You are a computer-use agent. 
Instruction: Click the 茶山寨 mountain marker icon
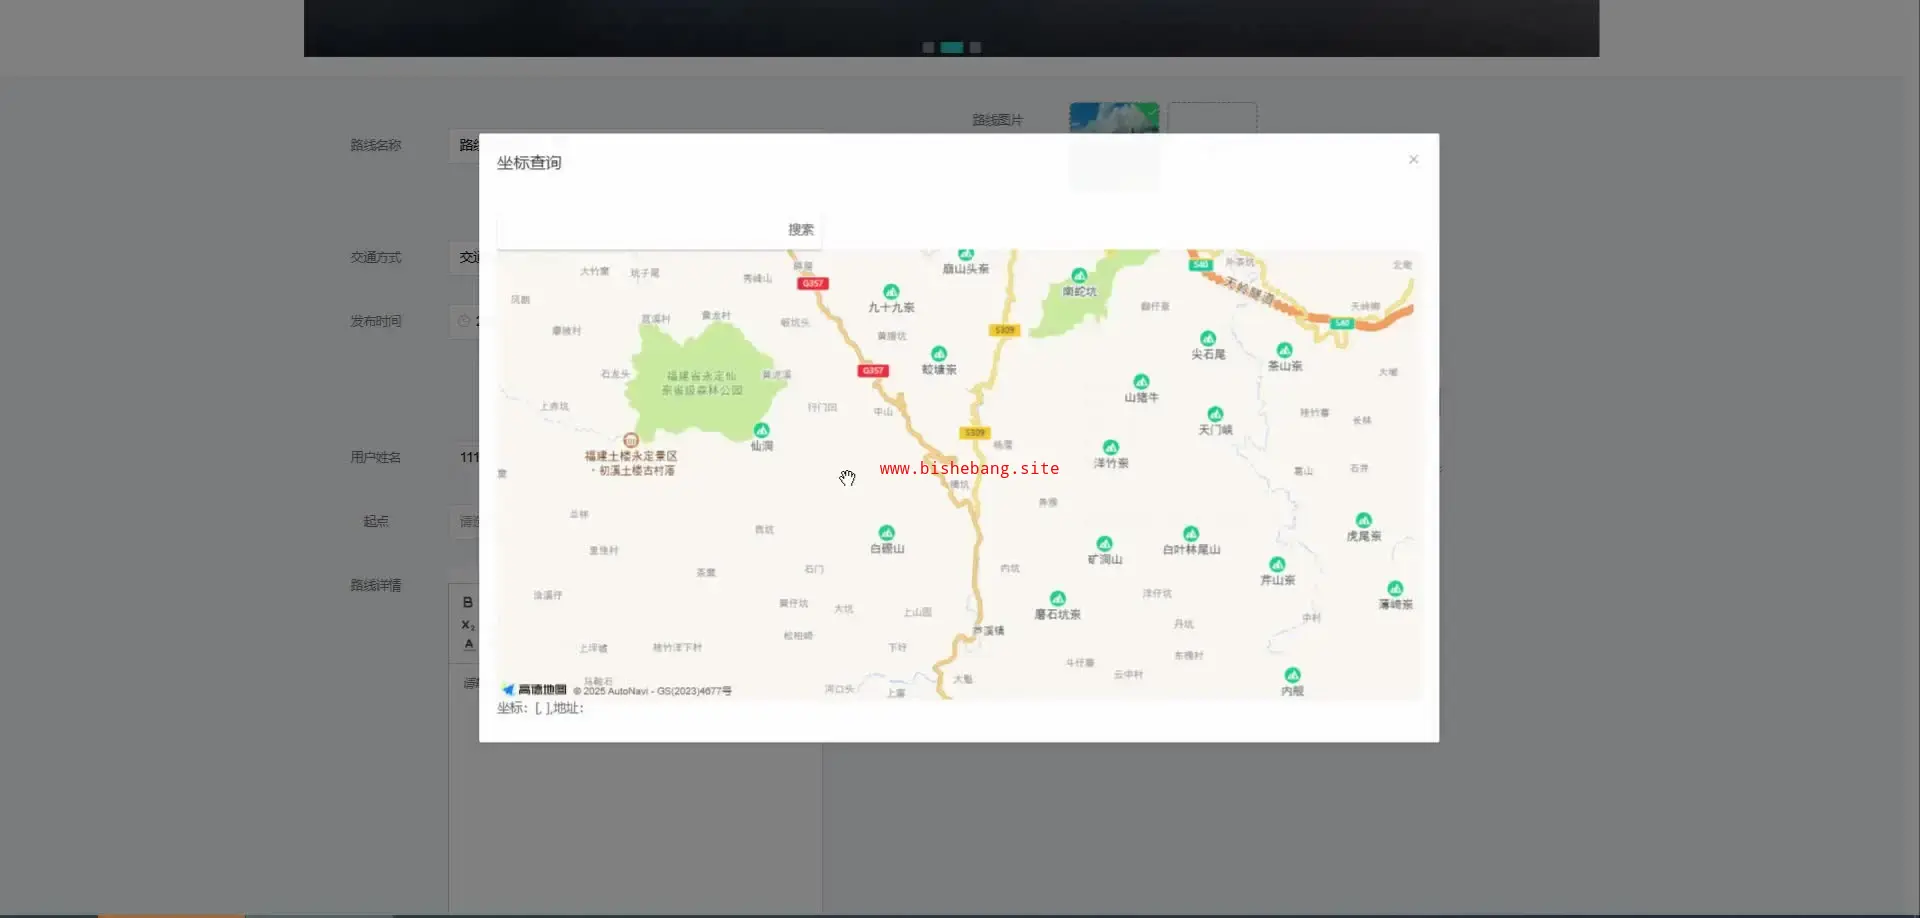click(x=1284, y=350)
